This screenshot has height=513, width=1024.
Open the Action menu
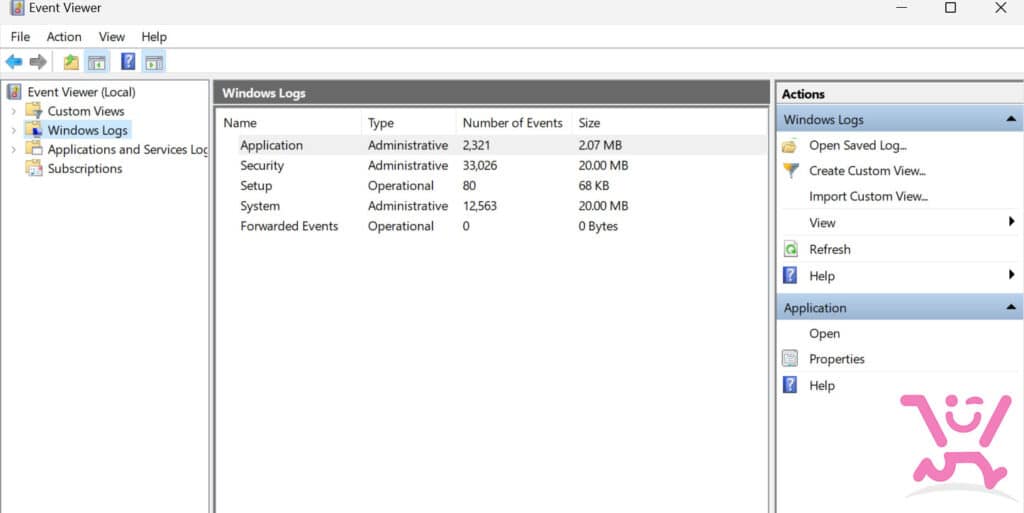click(x=64, y=37)
